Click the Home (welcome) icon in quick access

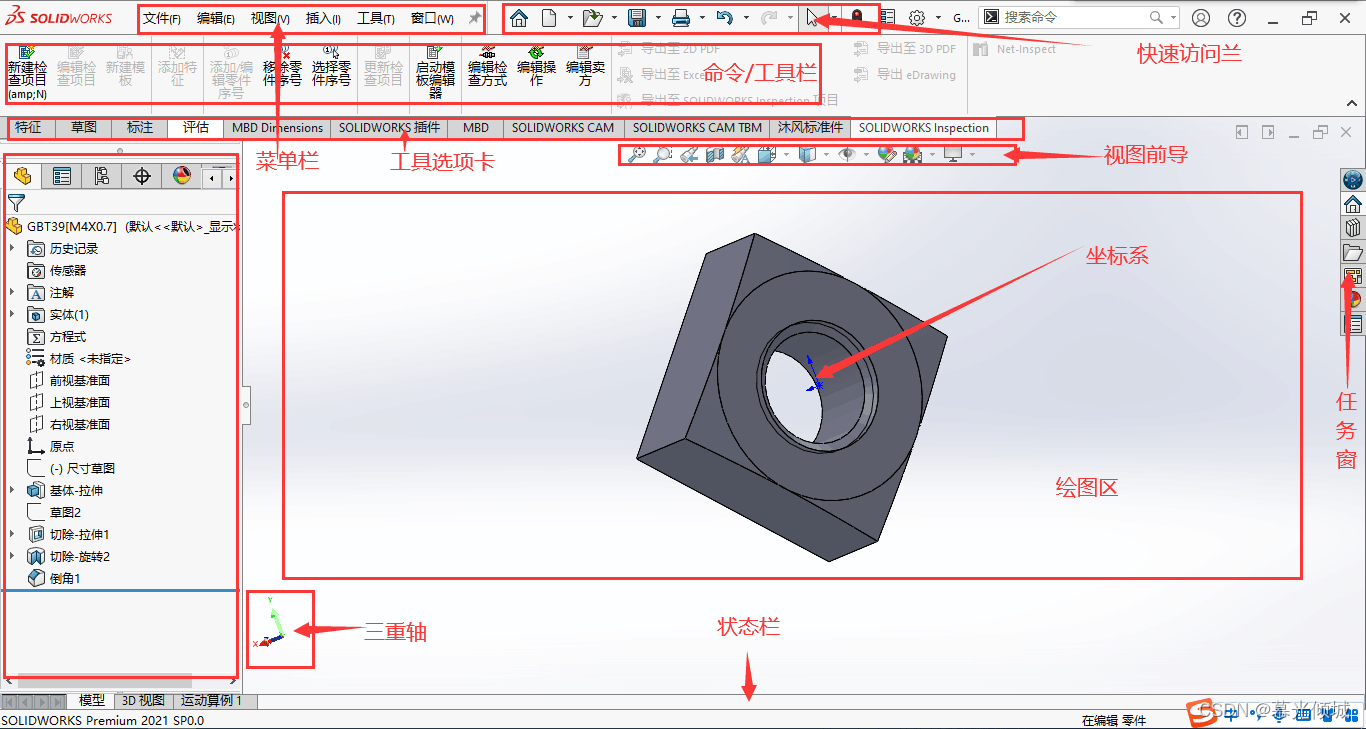point(519,18)
